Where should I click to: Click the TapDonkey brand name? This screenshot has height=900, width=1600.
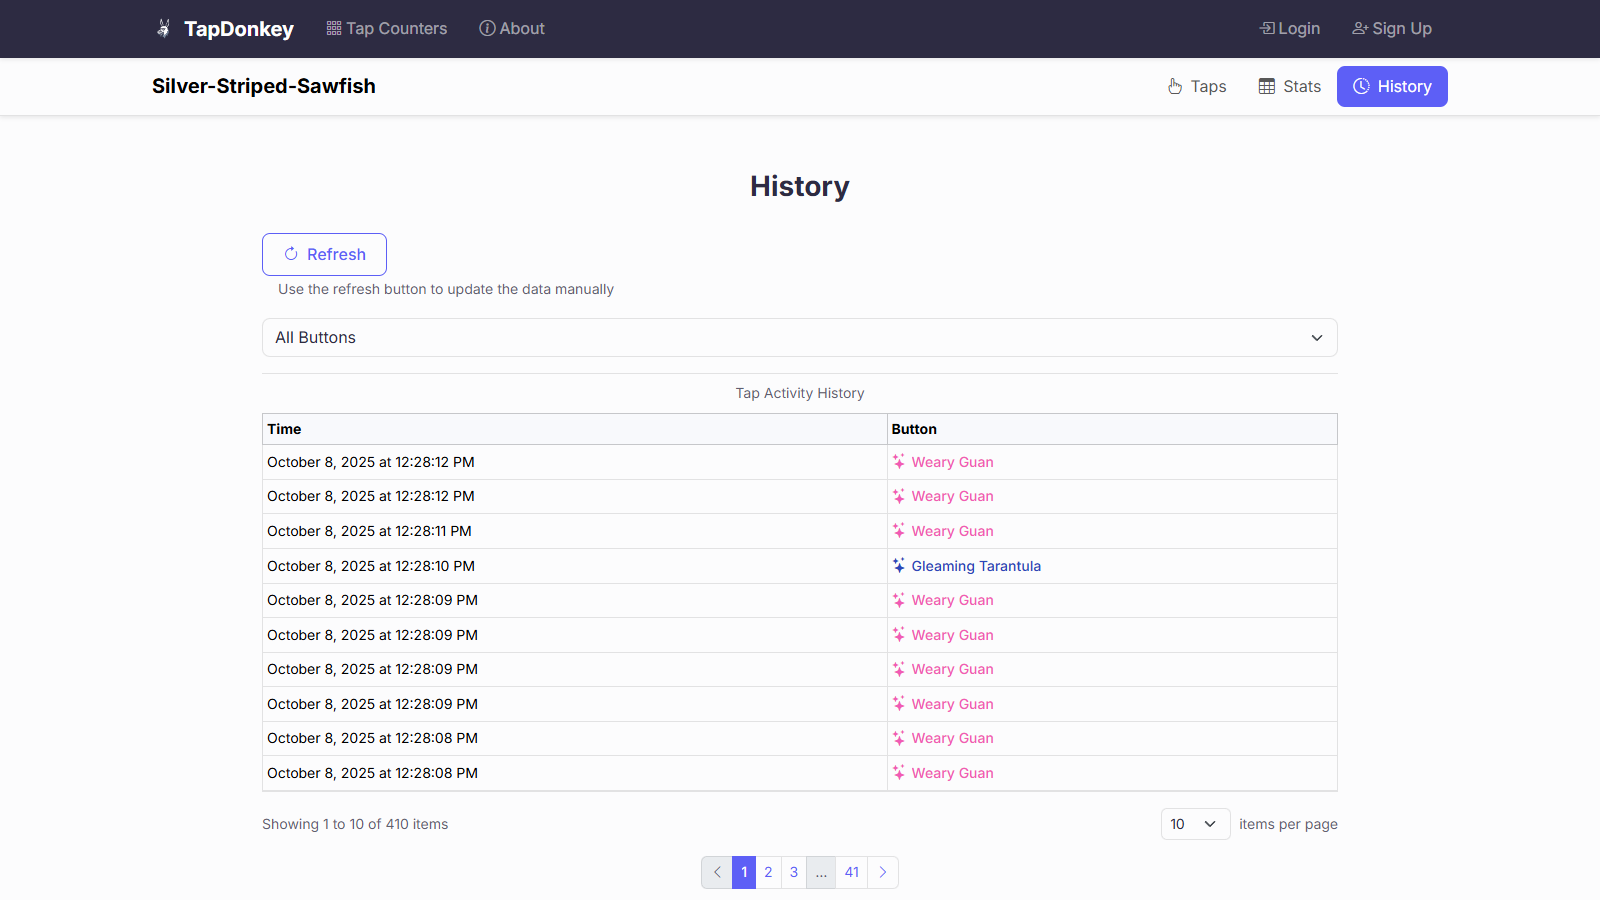(x=239, y=29)
